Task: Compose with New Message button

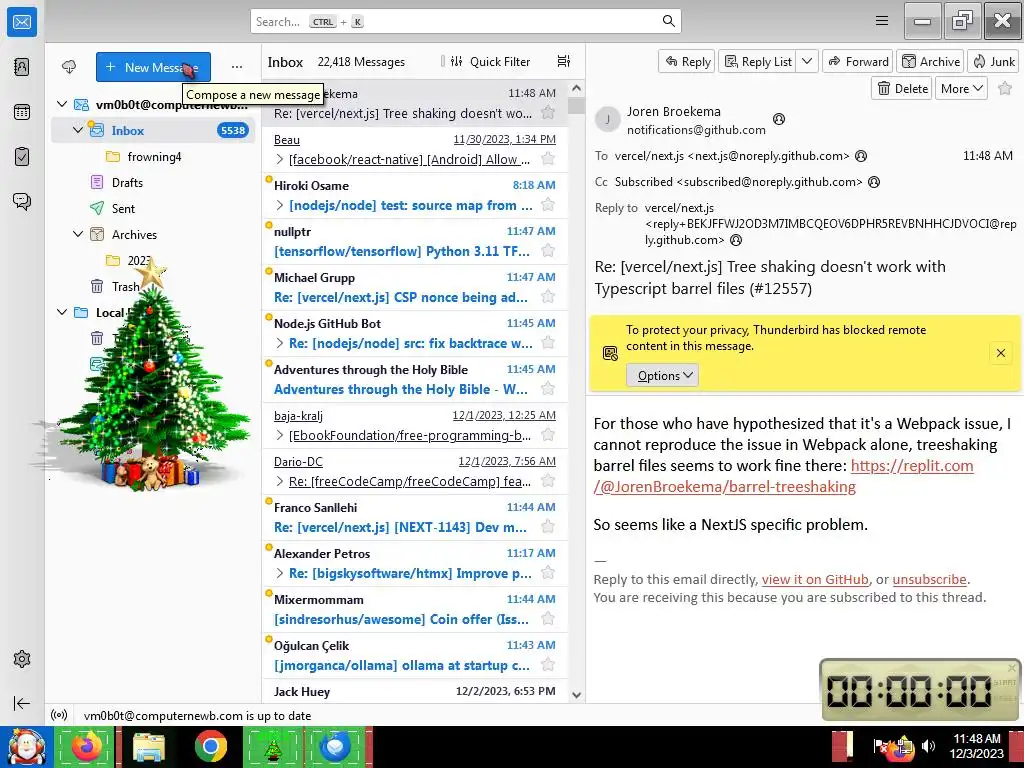Action: (153, 67)
